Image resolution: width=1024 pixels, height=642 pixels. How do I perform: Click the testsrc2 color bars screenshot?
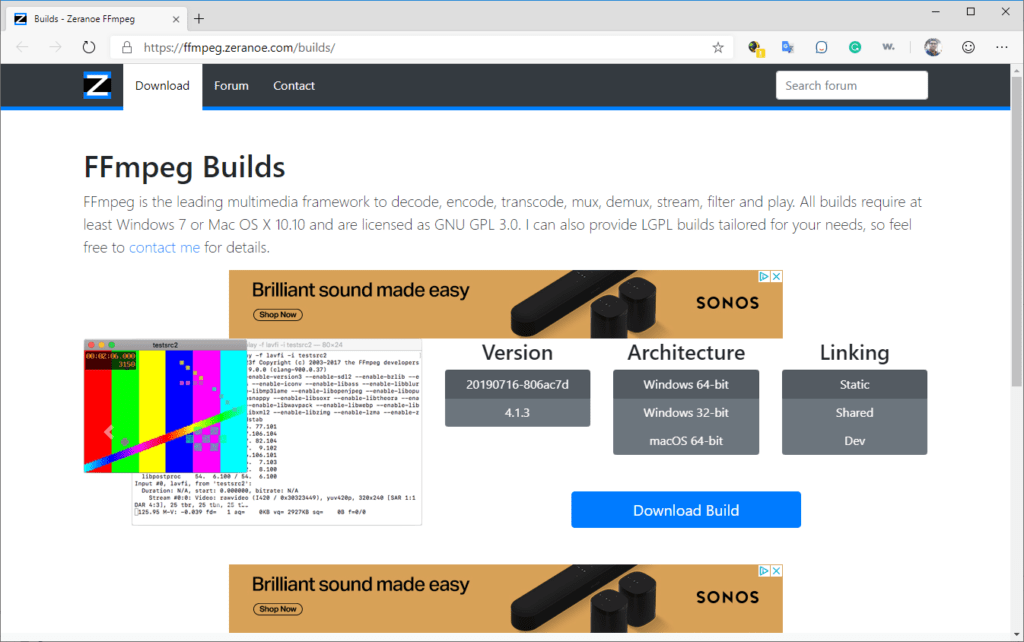tap(165, 406)
